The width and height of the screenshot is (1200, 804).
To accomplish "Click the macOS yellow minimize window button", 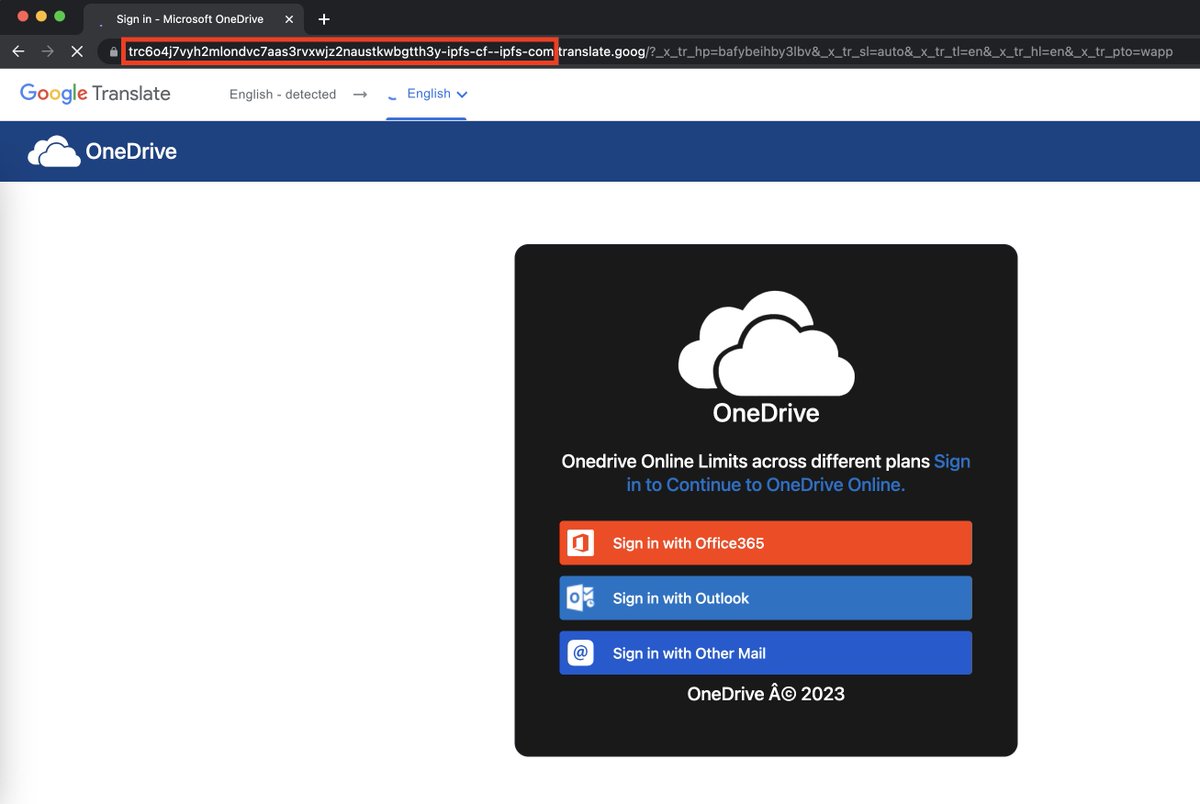I will coord(42,16).
